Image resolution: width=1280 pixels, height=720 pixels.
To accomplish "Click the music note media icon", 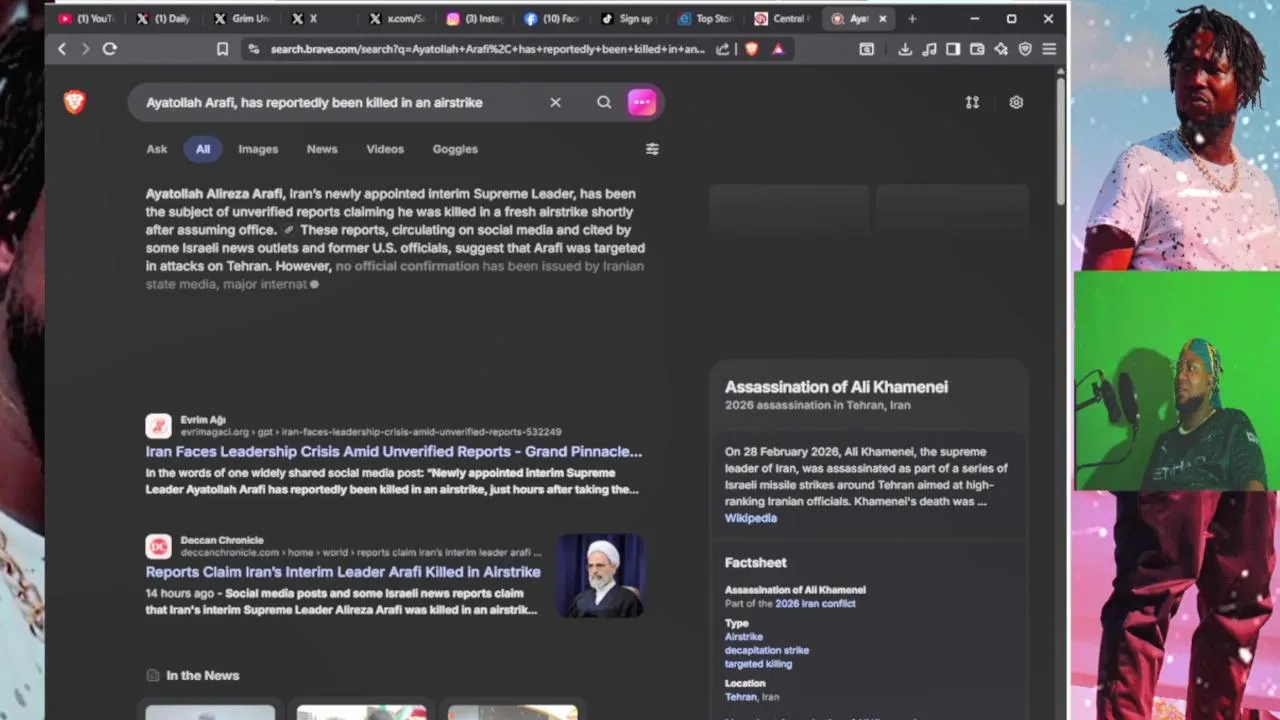I will pyautogui.click(x=929, y=49).
